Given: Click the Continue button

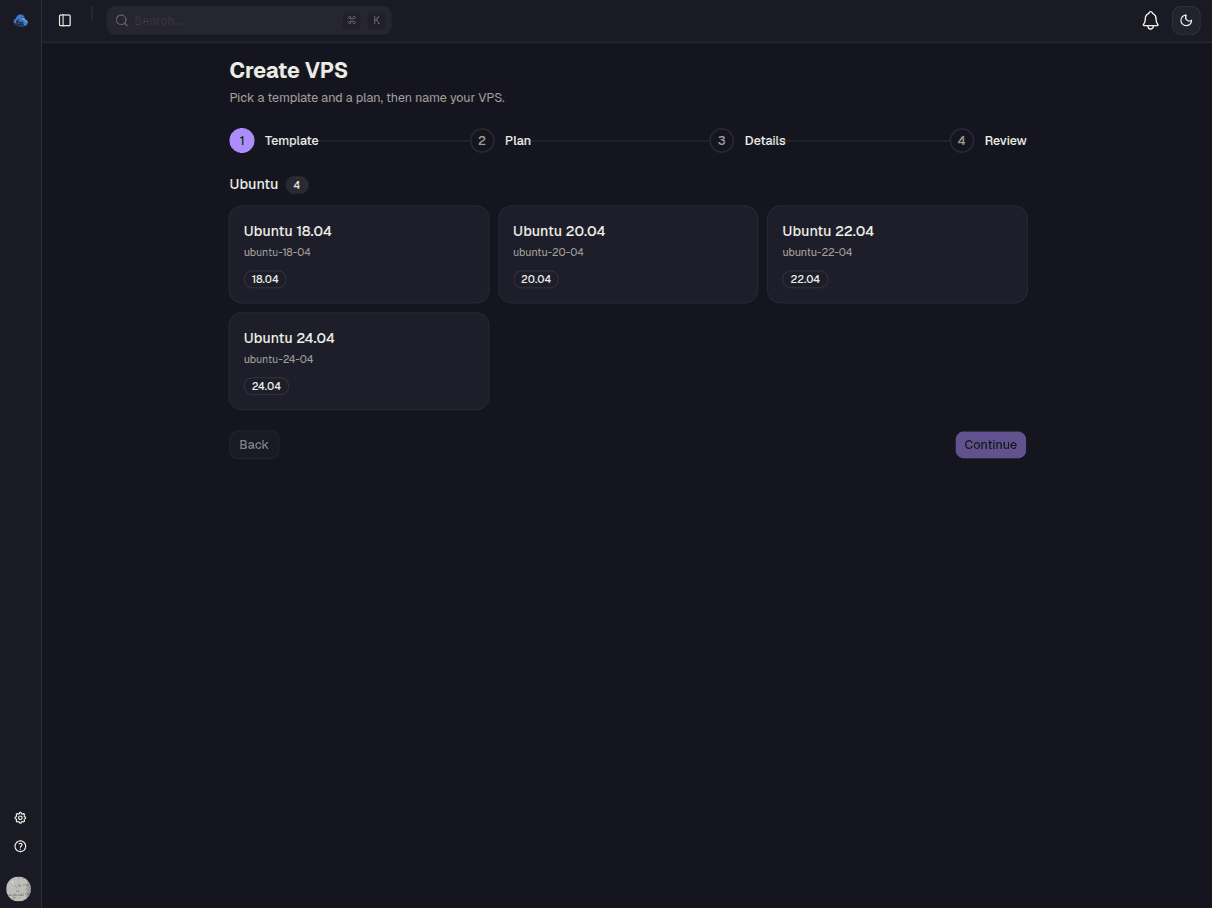Looking at the screenshot, I should [990, 445].
